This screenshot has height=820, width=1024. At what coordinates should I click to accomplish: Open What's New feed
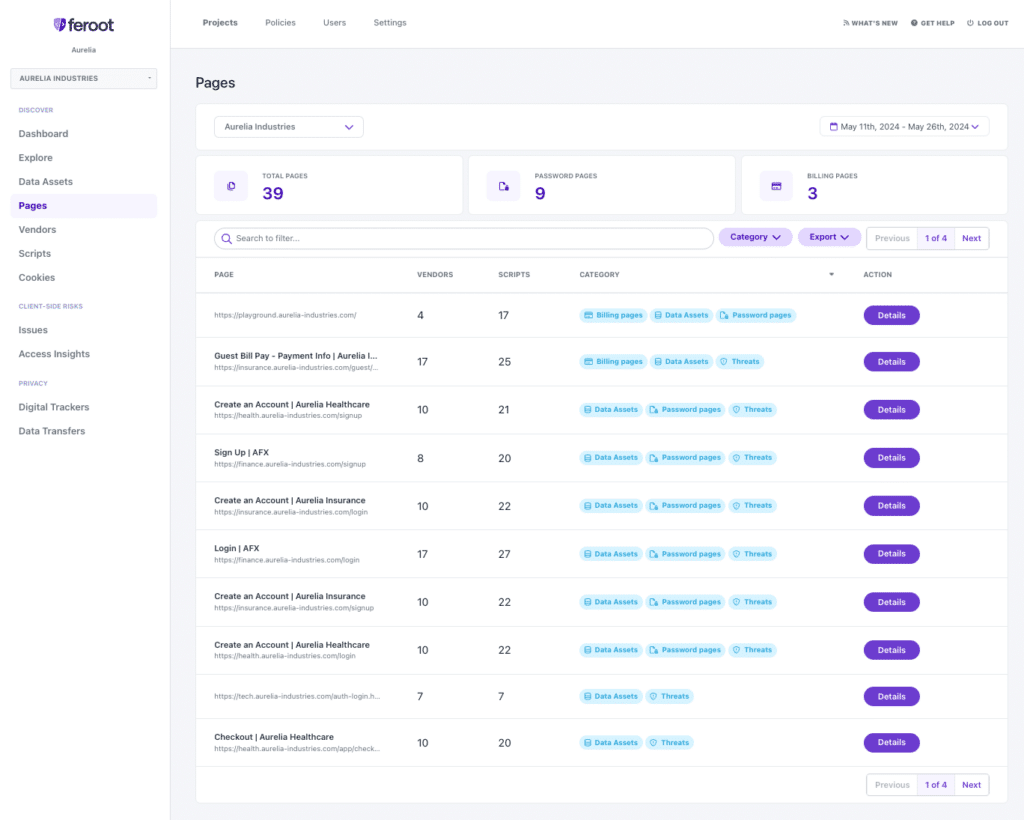[x=870, y=23]
